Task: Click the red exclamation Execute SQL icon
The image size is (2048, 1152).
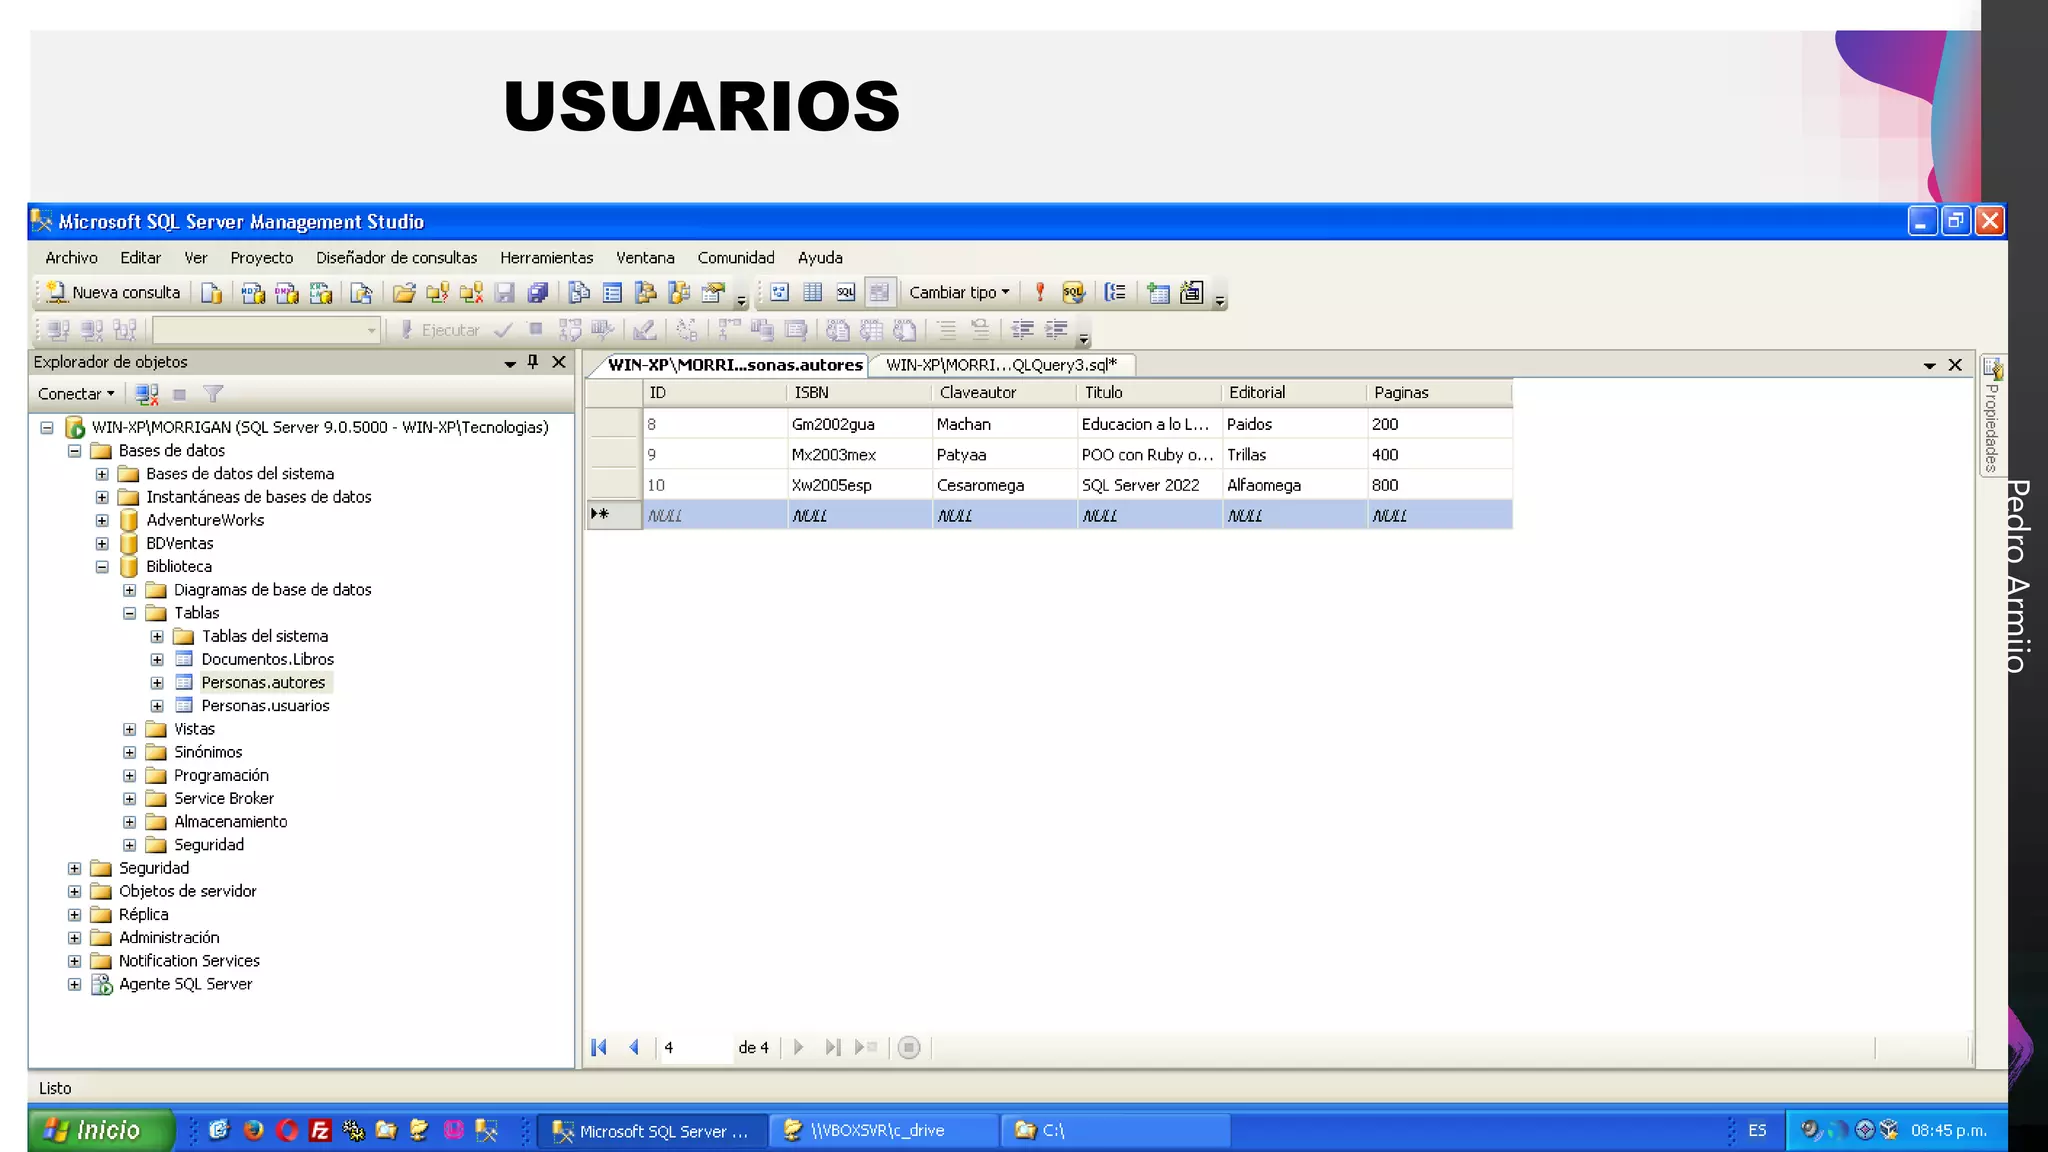Action: (1040, 293)
